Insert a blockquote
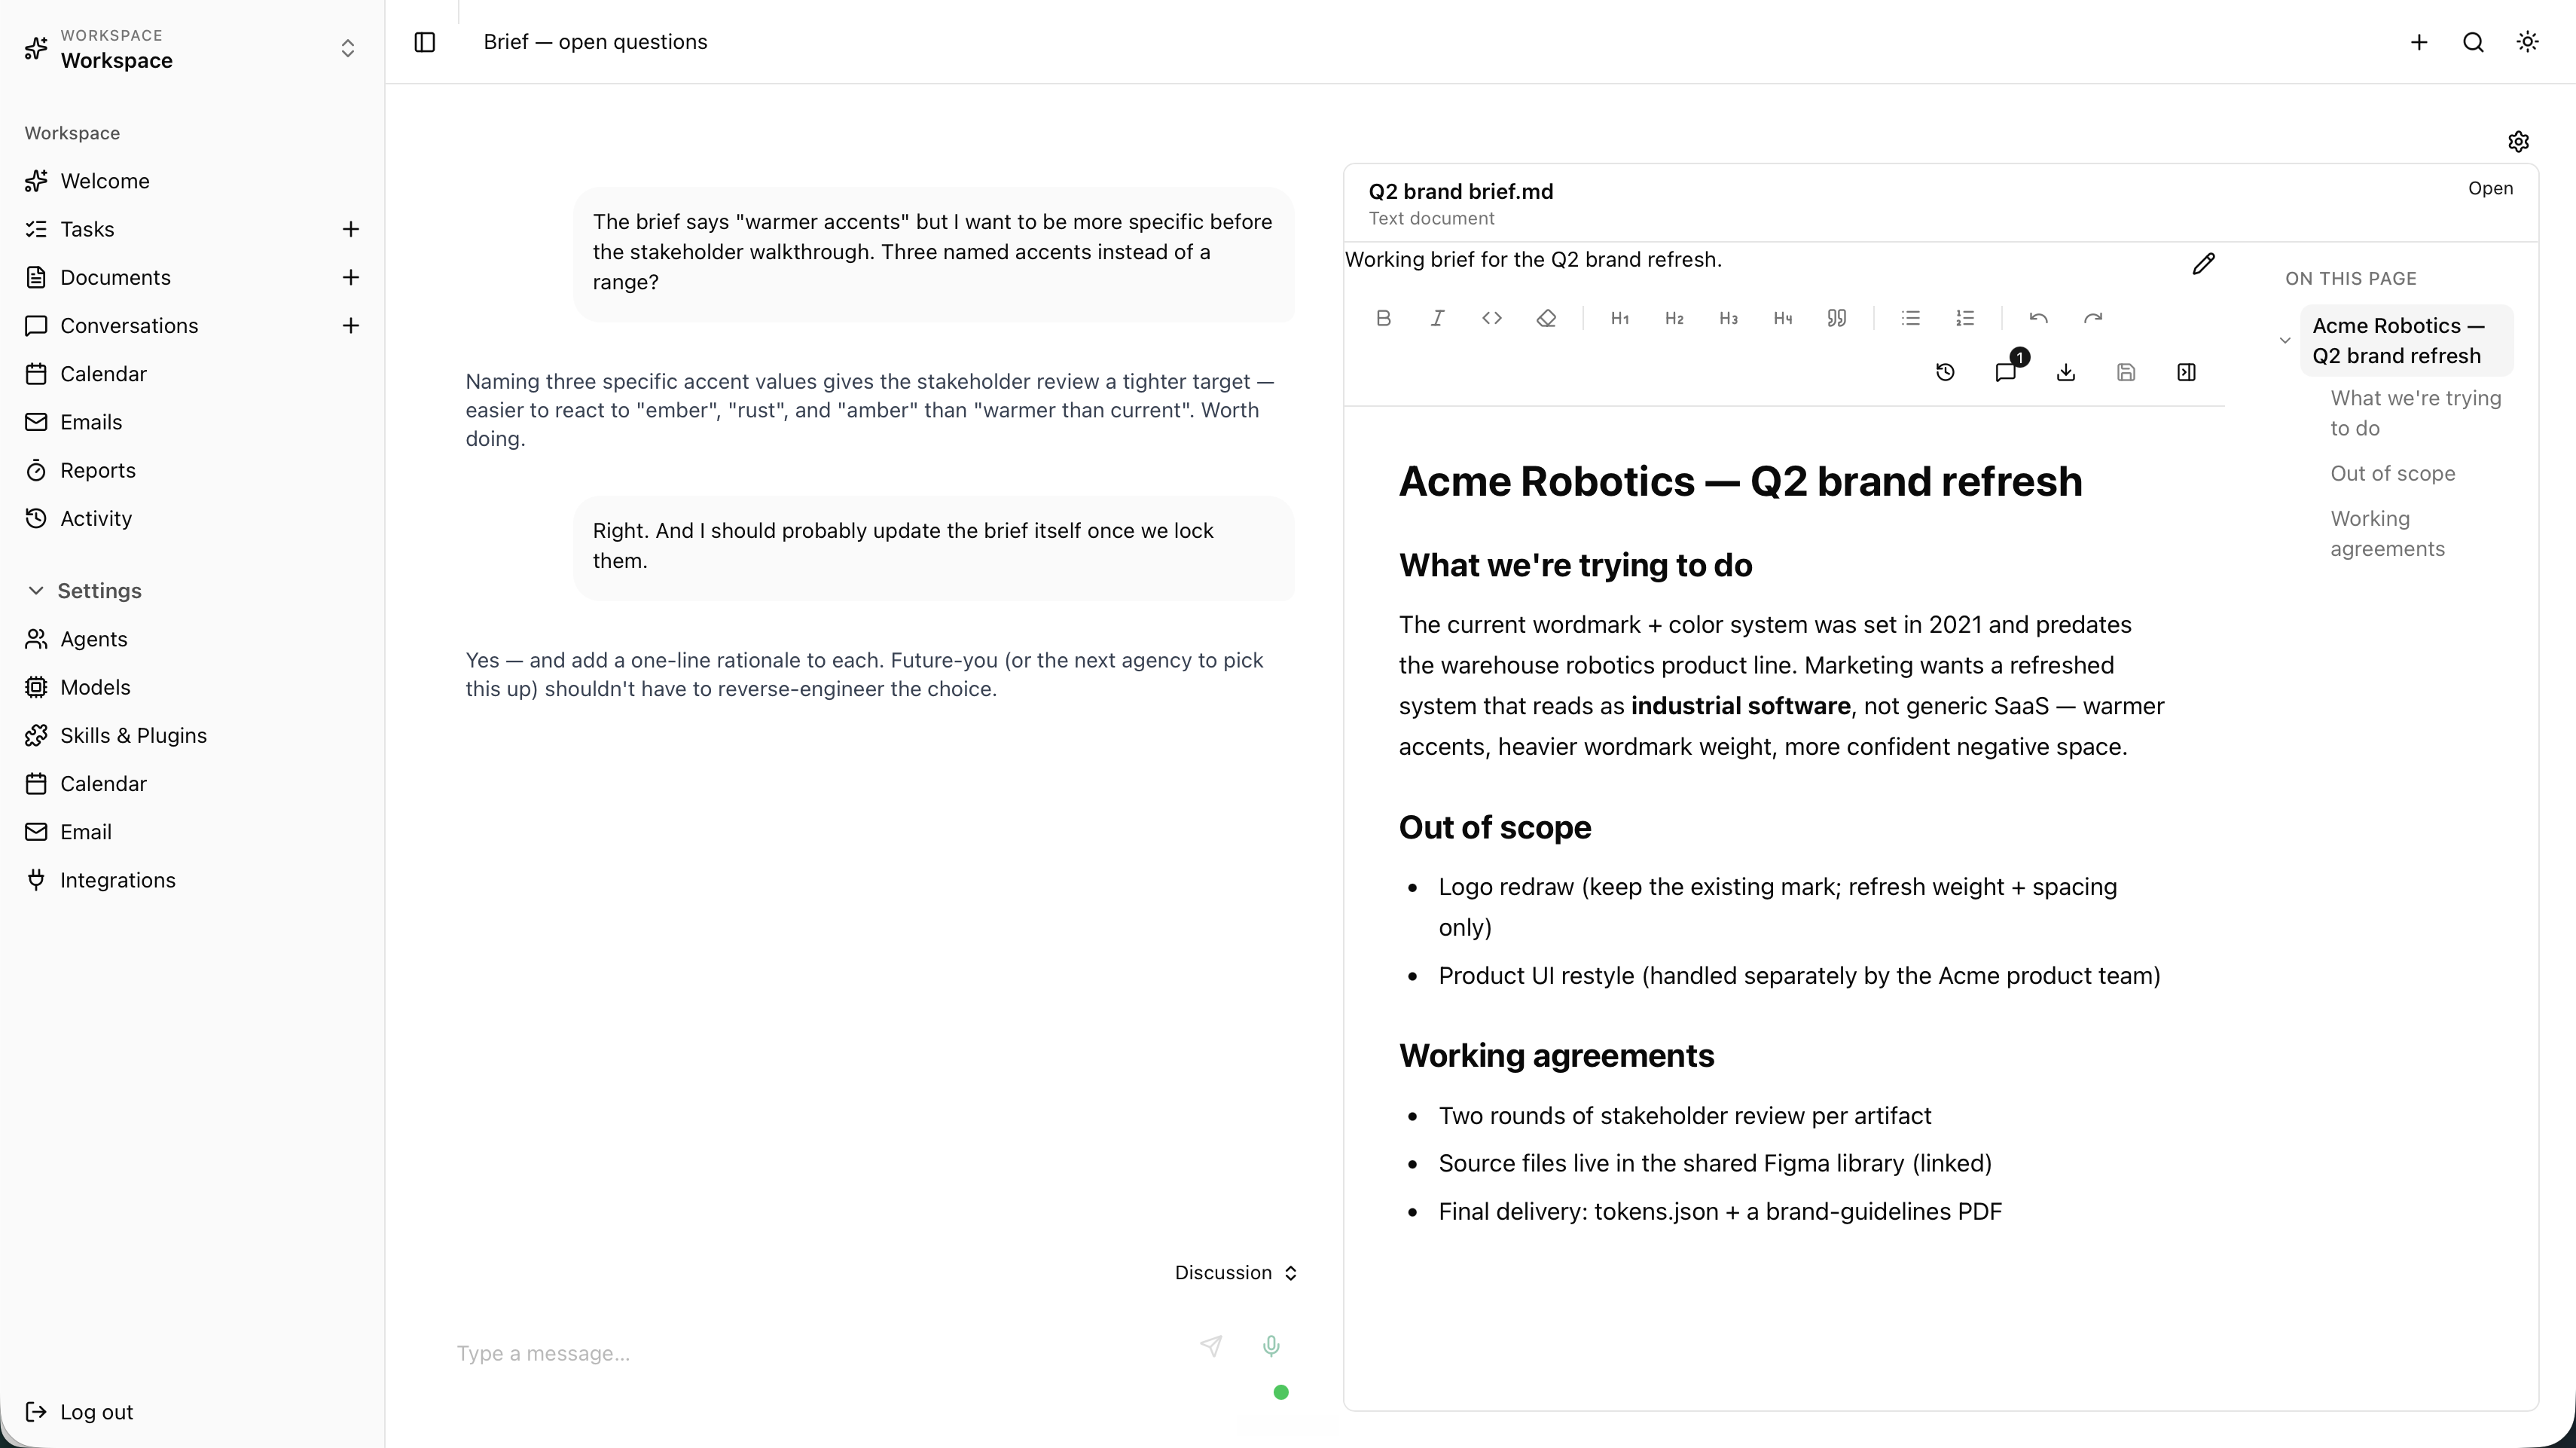 [1836, 318]
